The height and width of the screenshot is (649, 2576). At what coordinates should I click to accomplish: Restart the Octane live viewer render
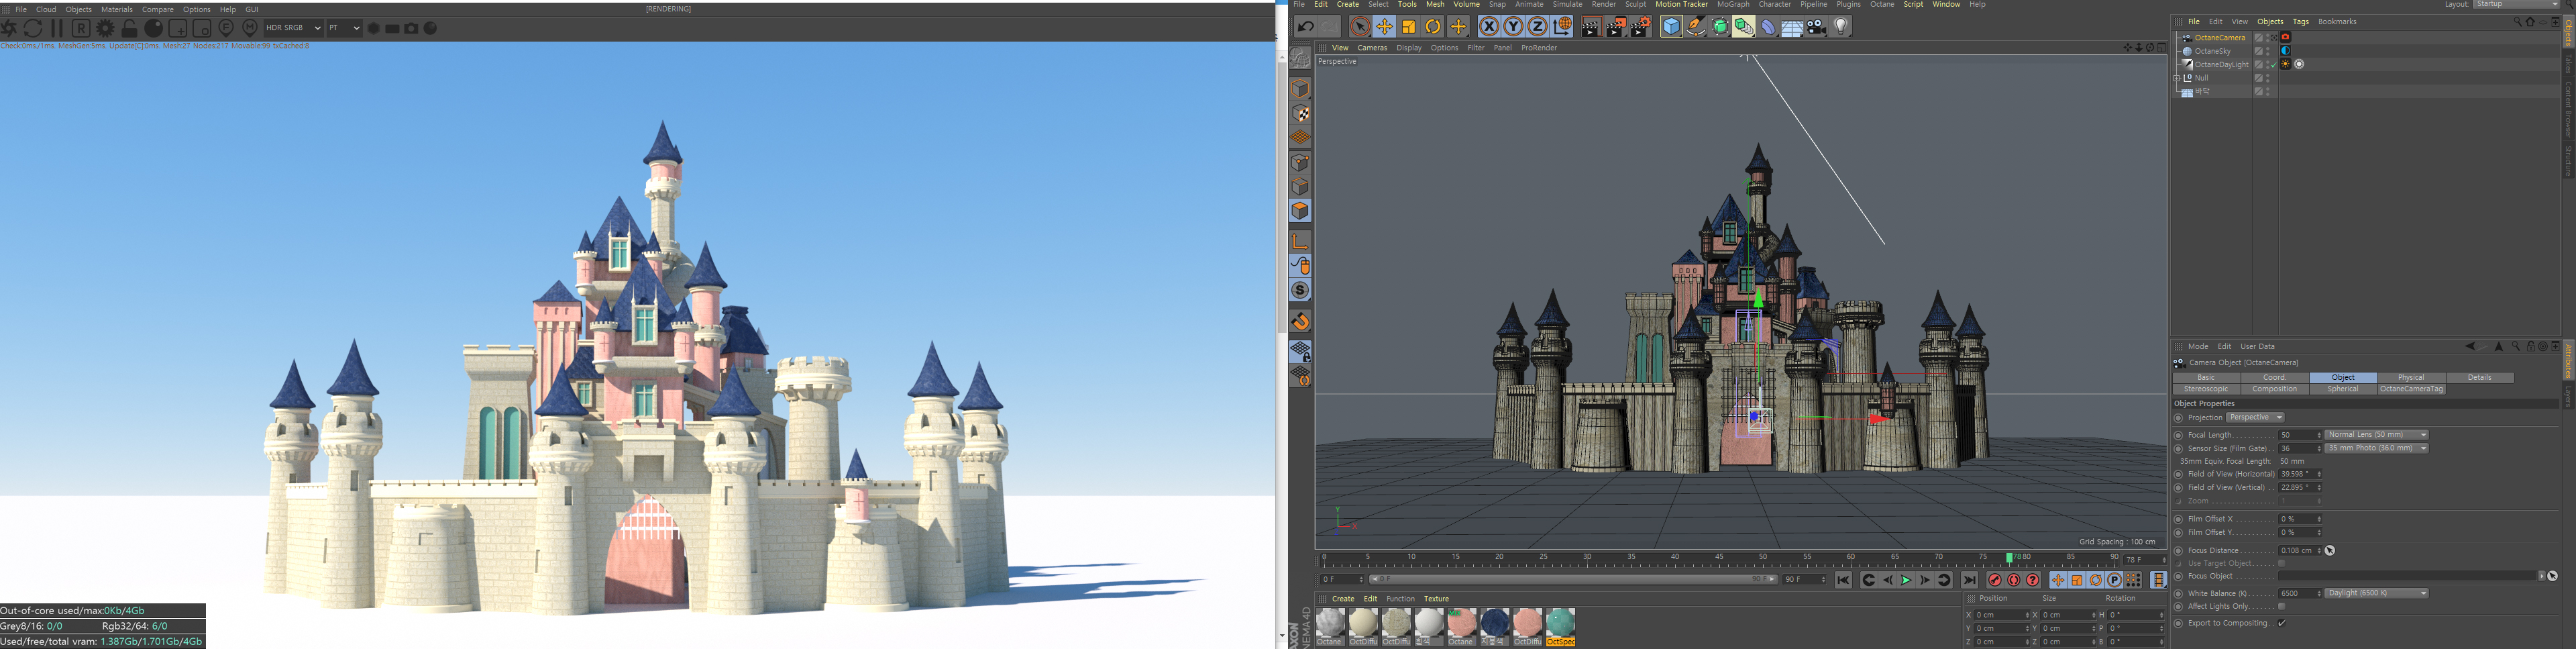coord(33,28)
